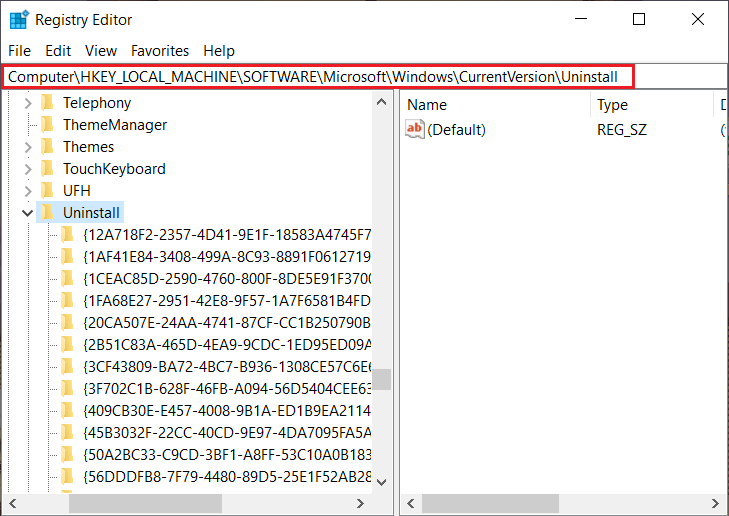Open the File menu
The height and width of the screenshot is (516, 729).
click(x=20, y=51)
